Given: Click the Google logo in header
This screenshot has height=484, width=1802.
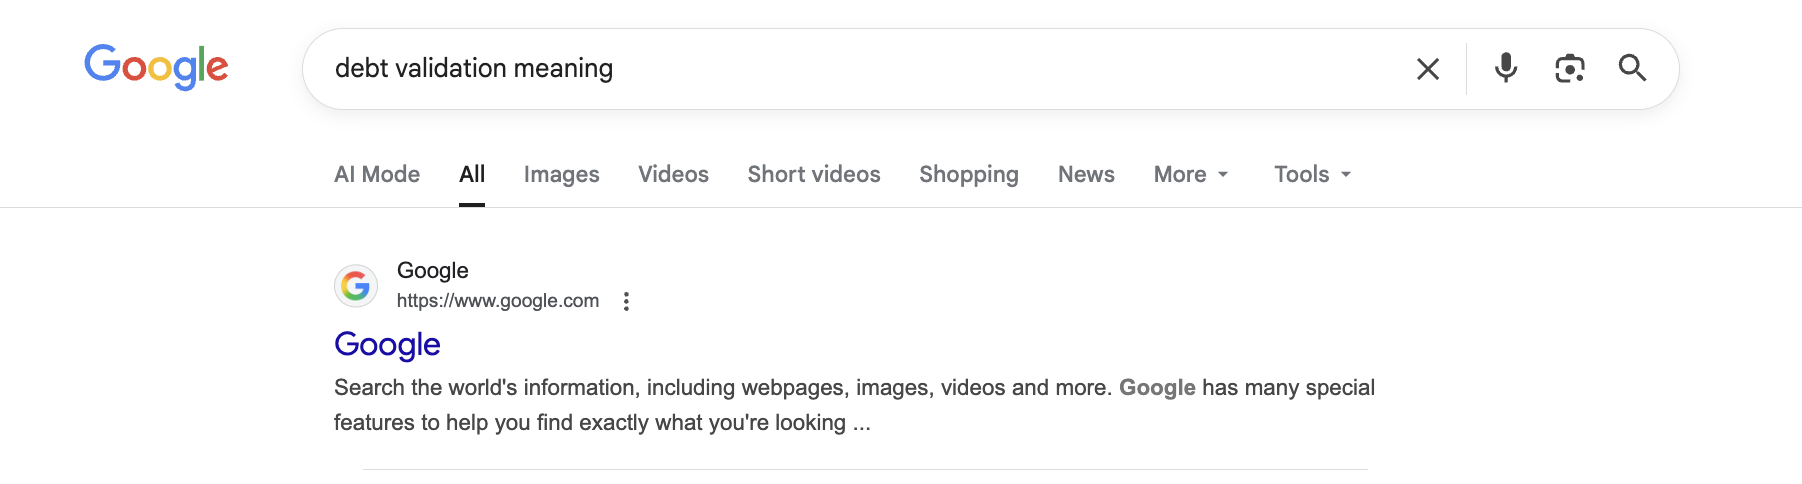Looking at the screenshot, I should tap(156, 67).
